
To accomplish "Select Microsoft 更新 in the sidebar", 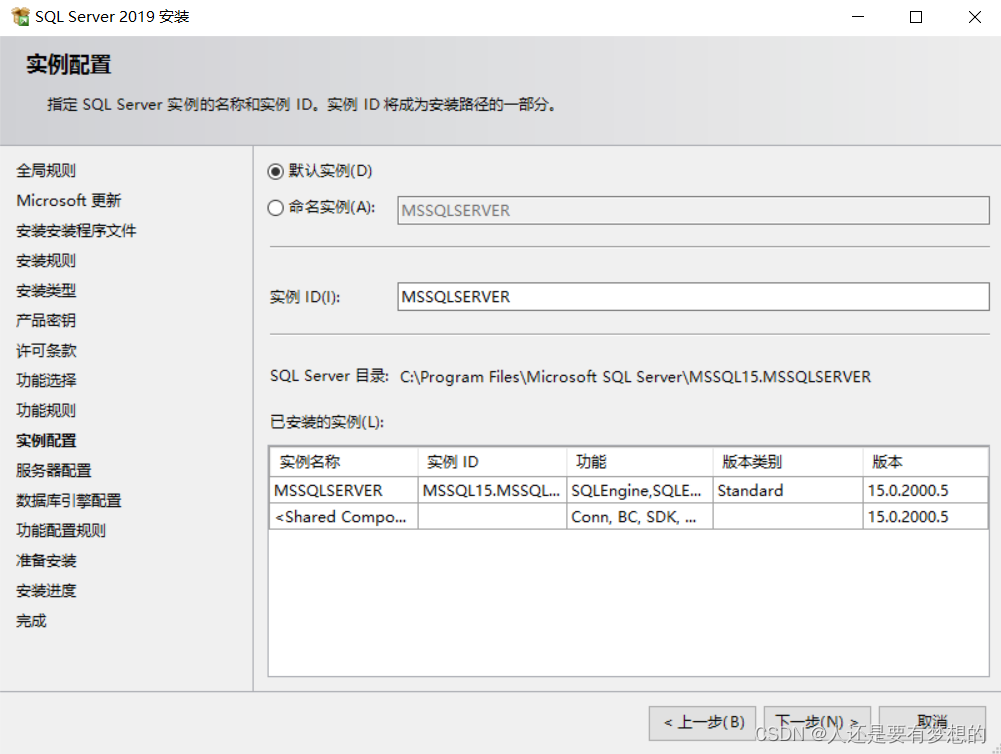I will pyautogui.click(x=69, y=200).
